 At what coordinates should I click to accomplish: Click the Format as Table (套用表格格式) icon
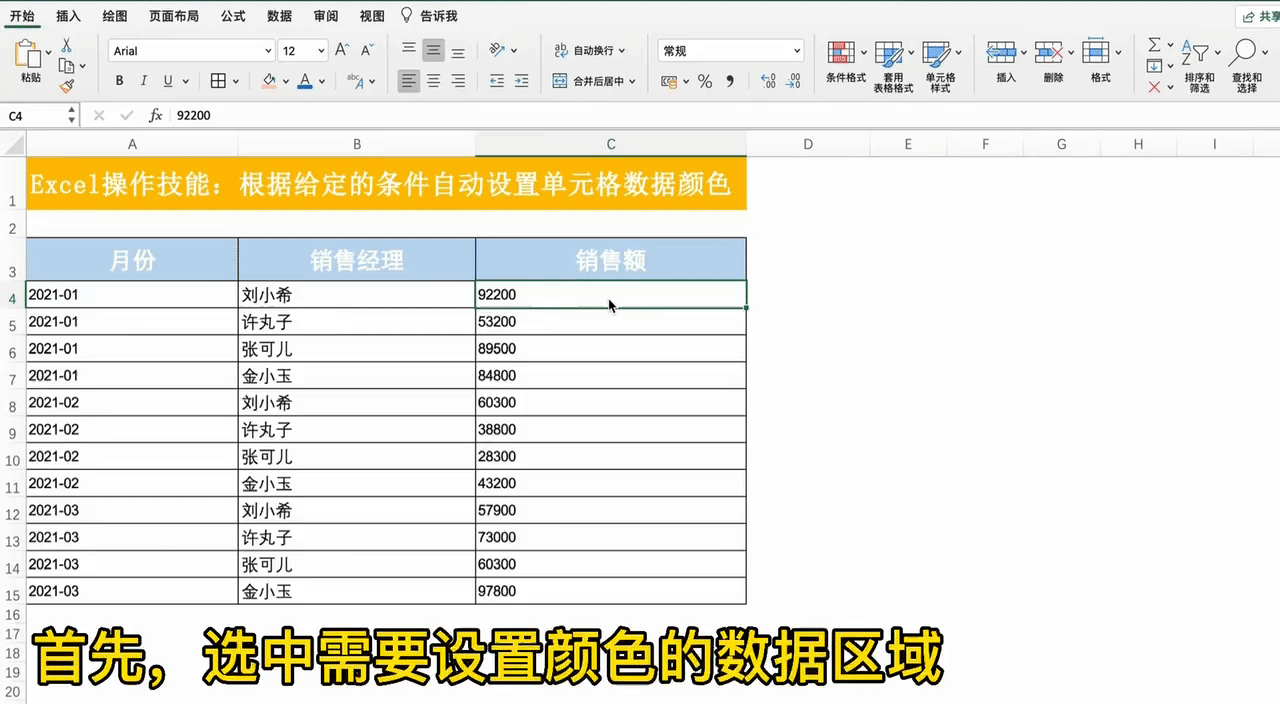click(x=889, y=53)
